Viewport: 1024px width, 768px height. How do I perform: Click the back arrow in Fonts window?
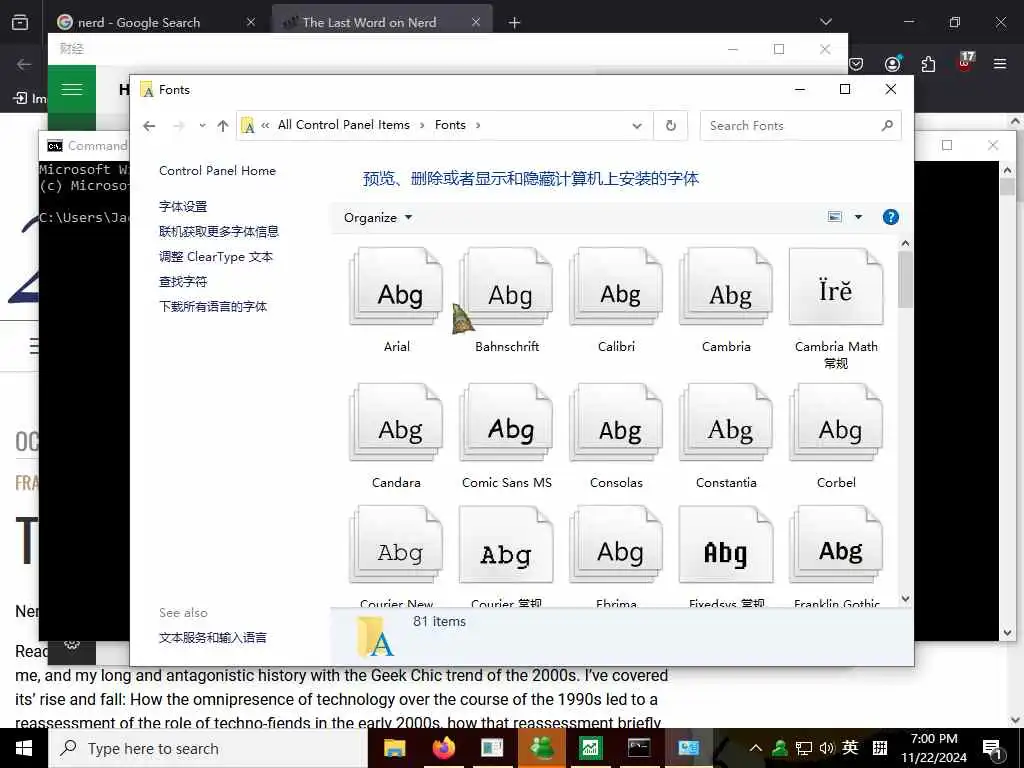(149, 125)
